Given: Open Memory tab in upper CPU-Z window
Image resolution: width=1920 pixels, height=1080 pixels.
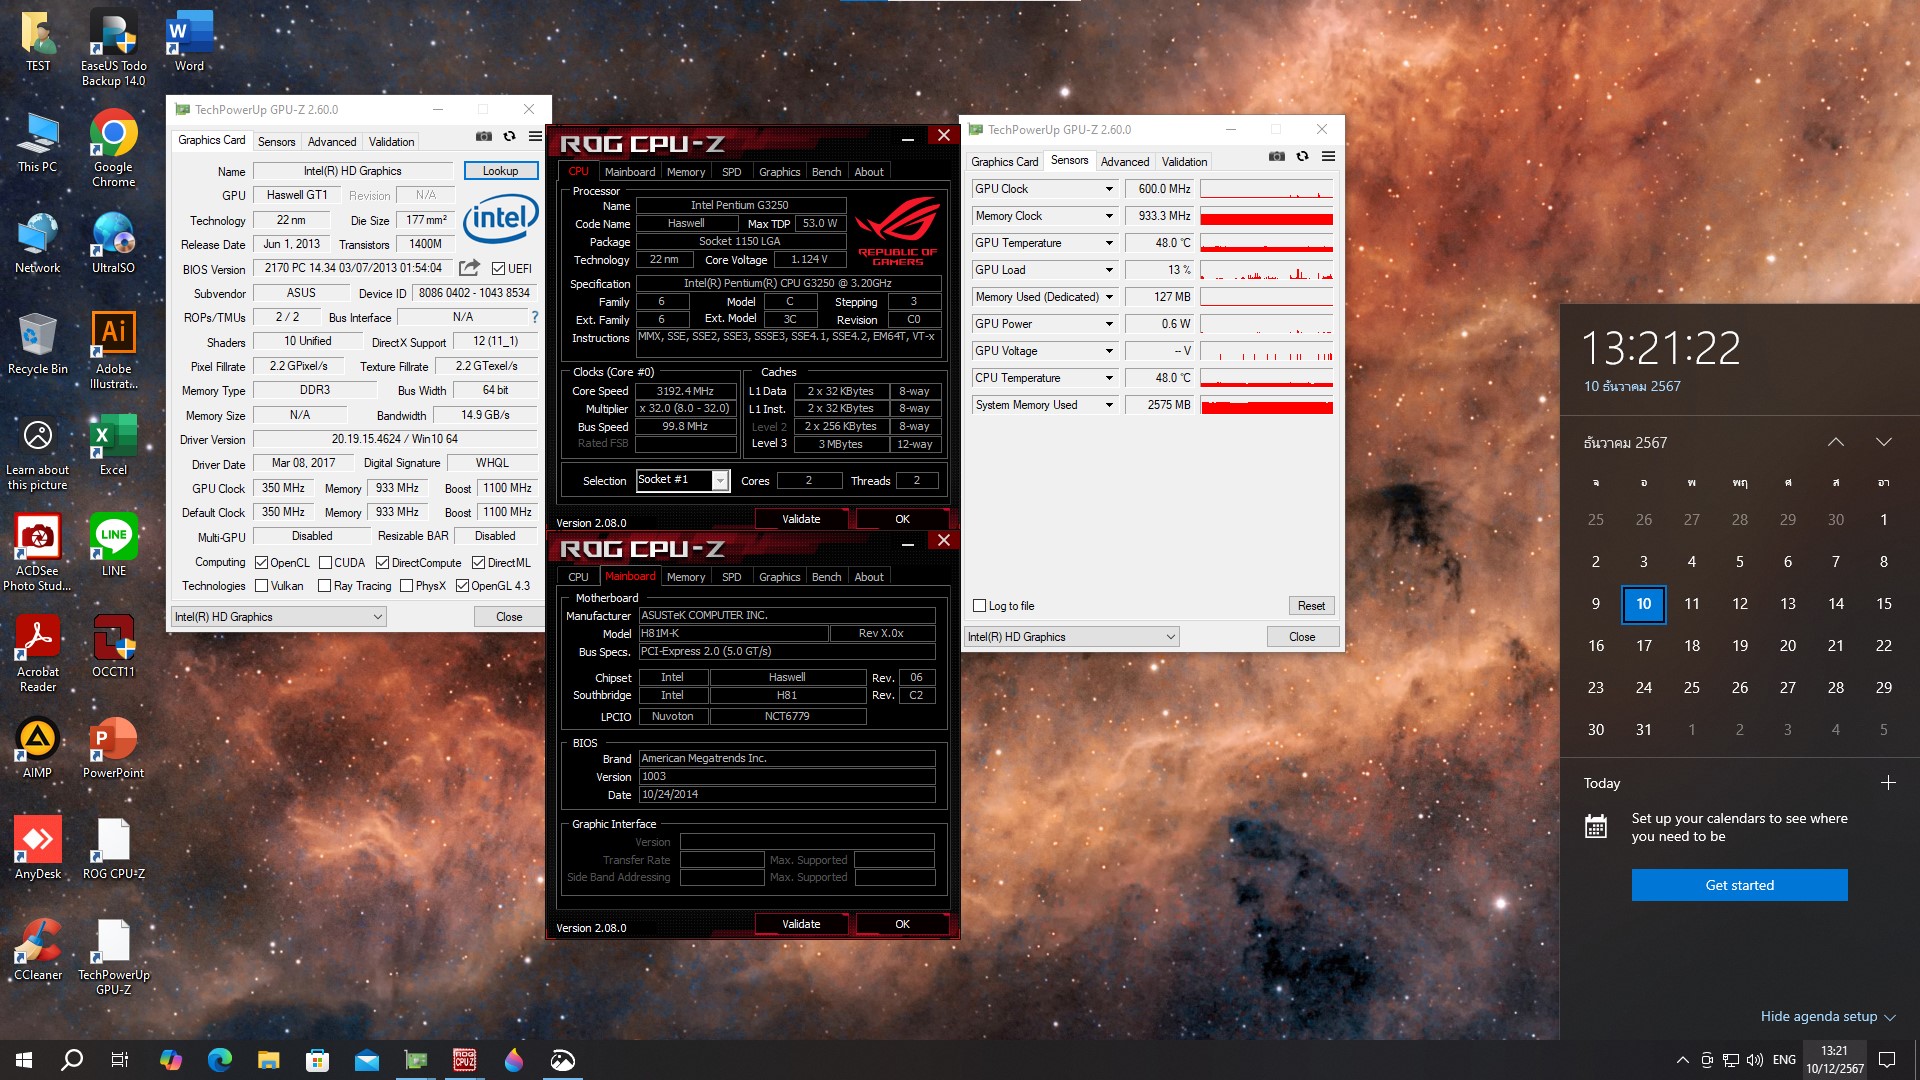Looking at the screenshot, I should (x=686, y=172).
